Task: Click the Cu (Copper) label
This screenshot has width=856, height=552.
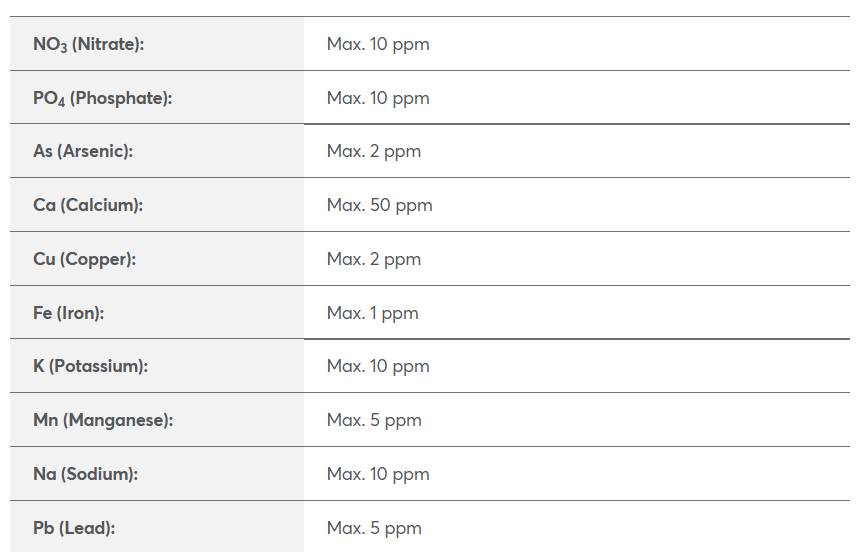Action: (x=84, y=259)
